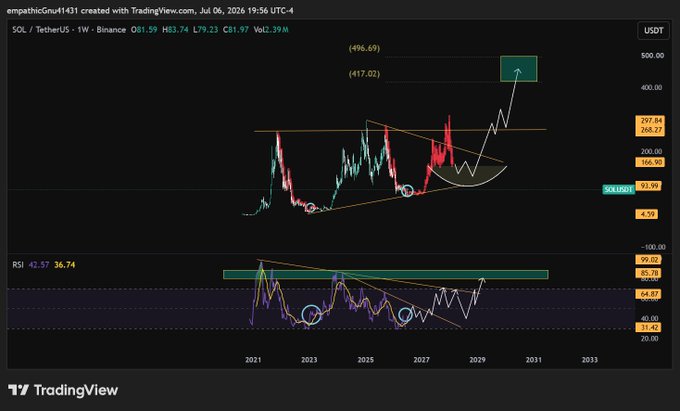Click the close value C81.97
The width and height of the screenshot is (680, 411).
[236, 29]
